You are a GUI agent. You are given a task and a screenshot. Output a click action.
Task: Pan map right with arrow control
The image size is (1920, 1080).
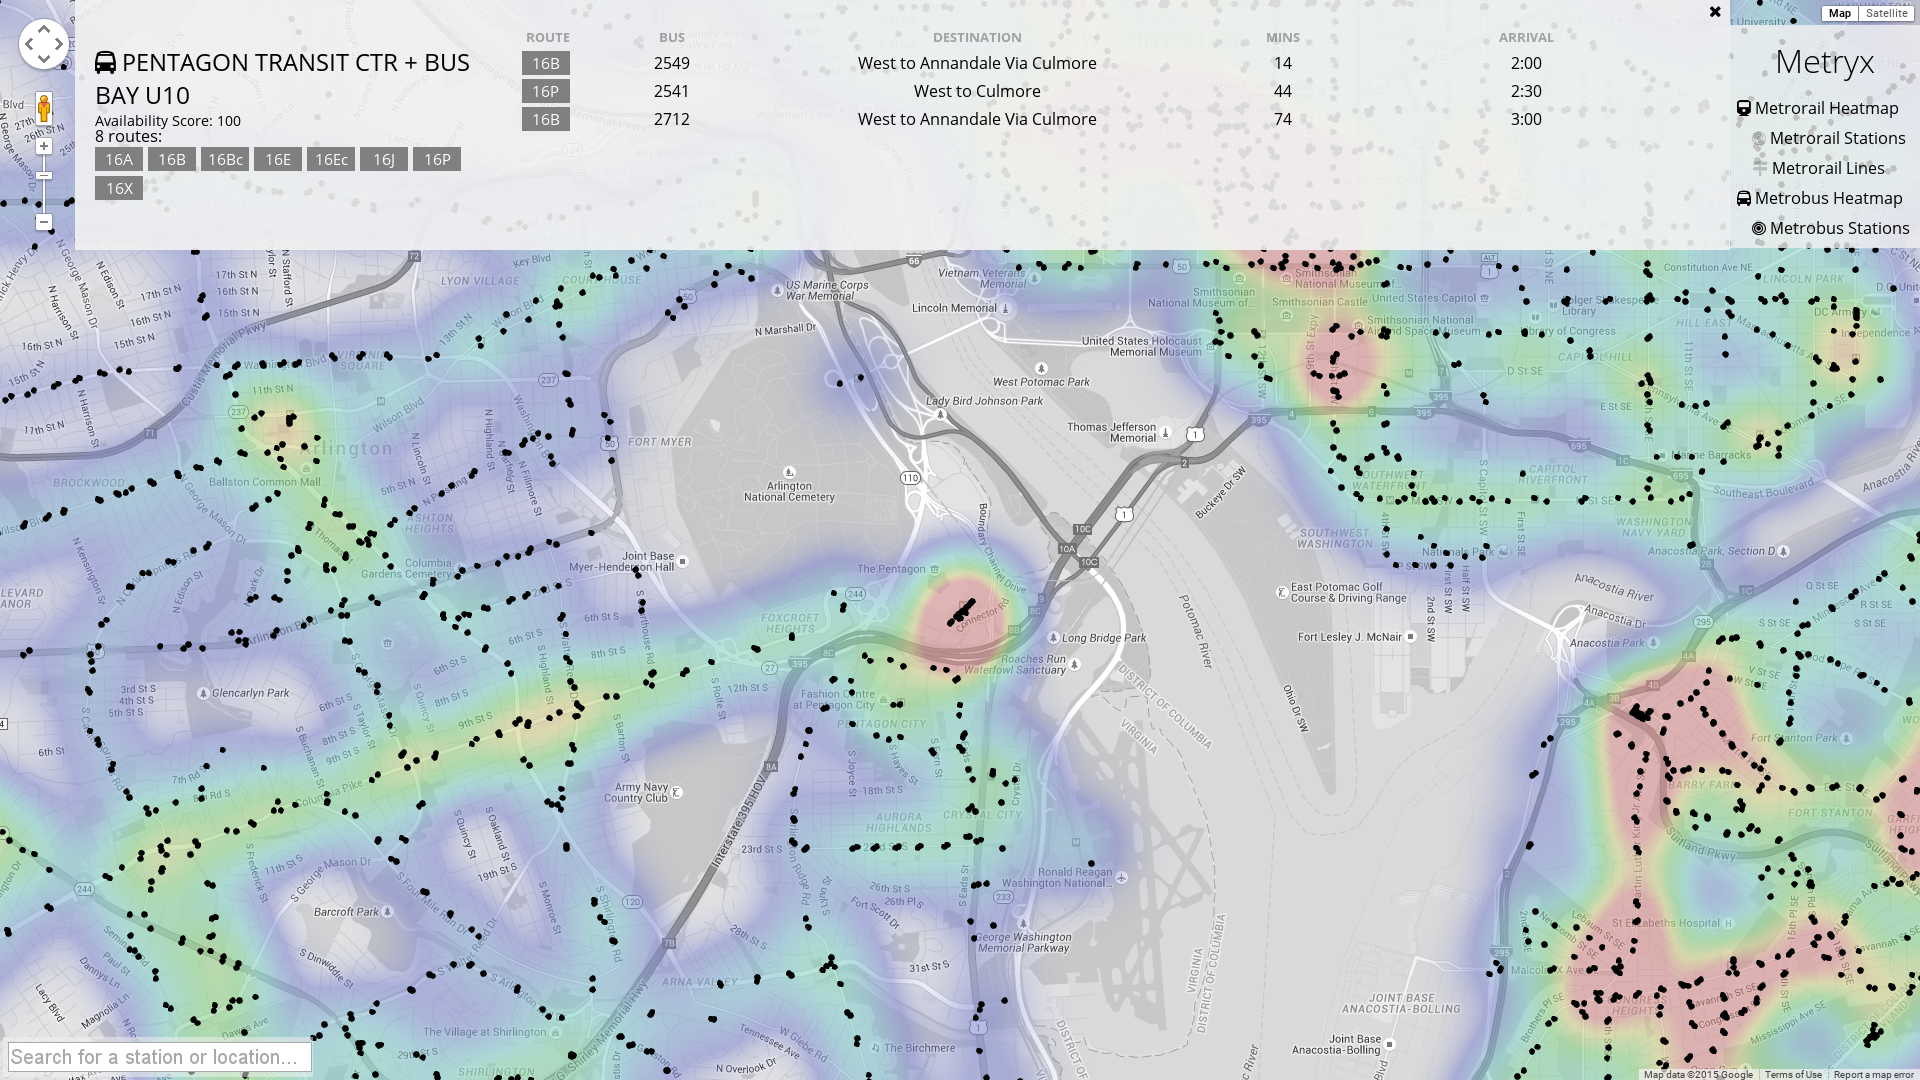(x=59, y=44)
